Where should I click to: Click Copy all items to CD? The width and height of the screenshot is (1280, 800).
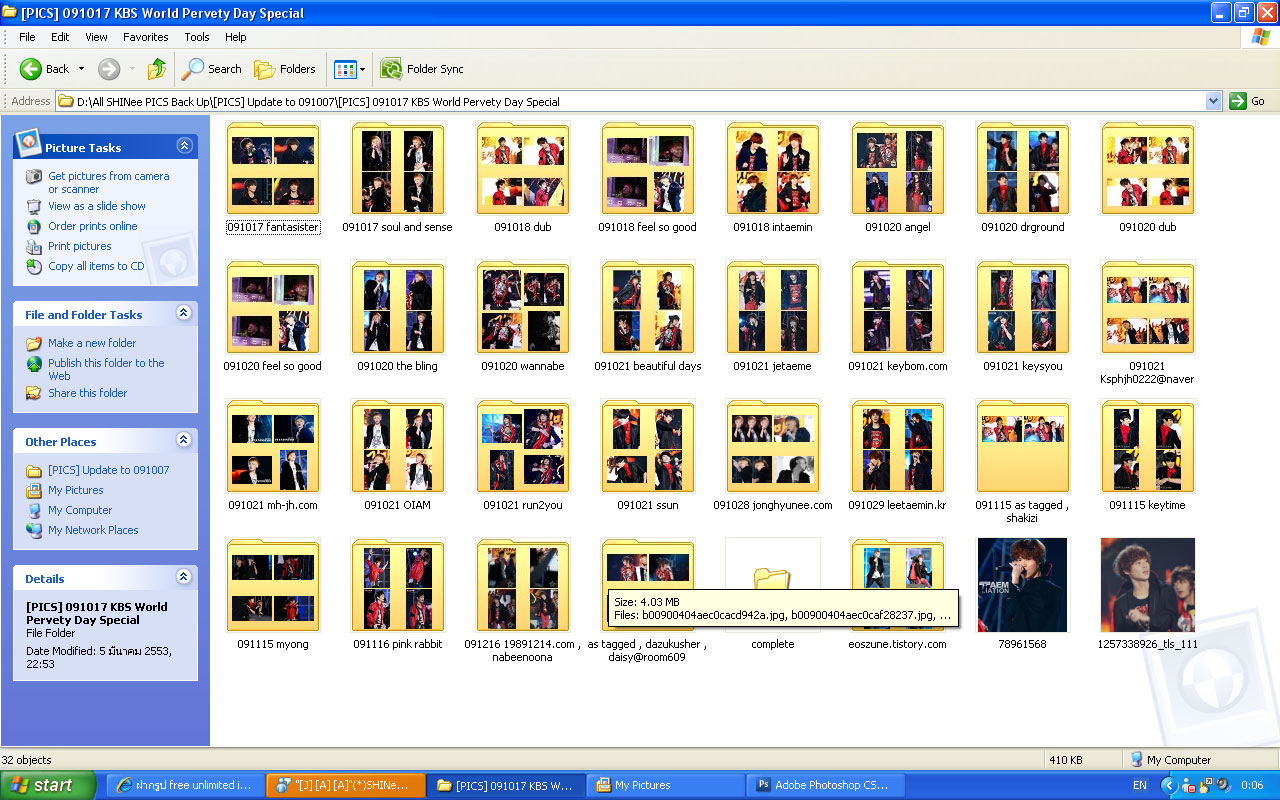[96, 266]
